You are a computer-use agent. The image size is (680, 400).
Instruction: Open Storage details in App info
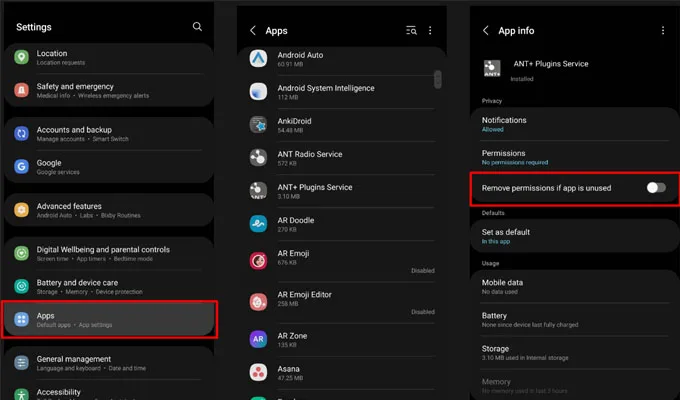[575, 353]
